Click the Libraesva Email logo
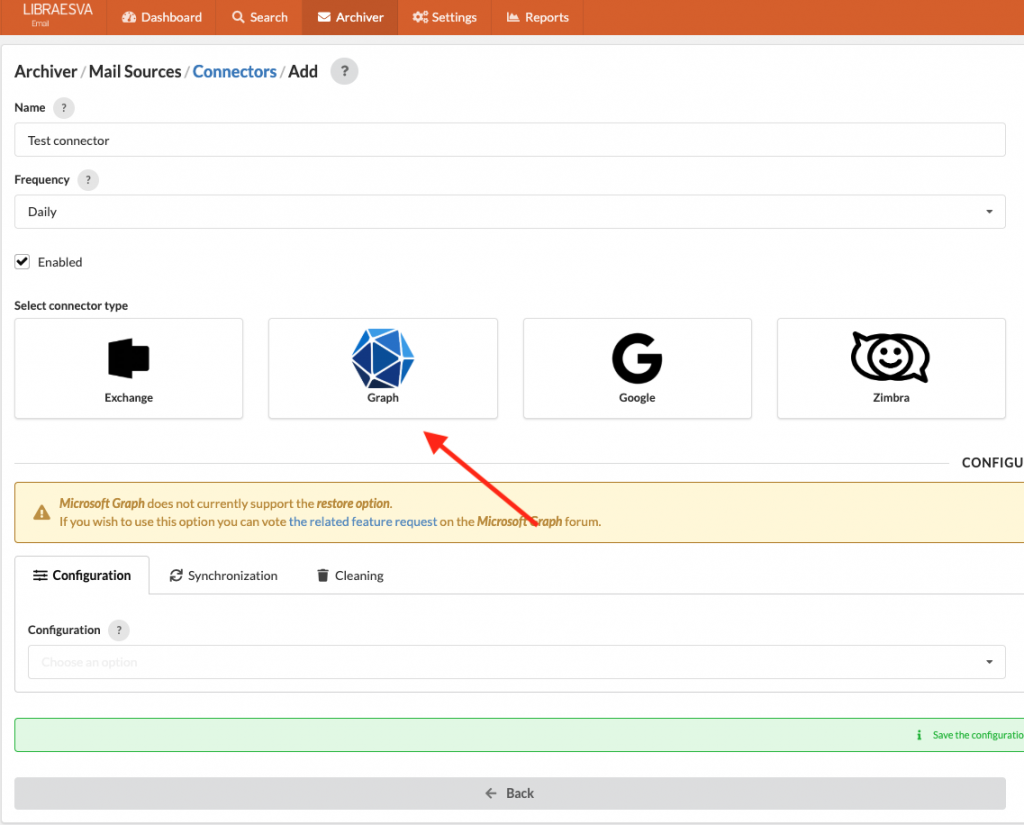Viewport: 1024px width, 825px height. (57, 16)
